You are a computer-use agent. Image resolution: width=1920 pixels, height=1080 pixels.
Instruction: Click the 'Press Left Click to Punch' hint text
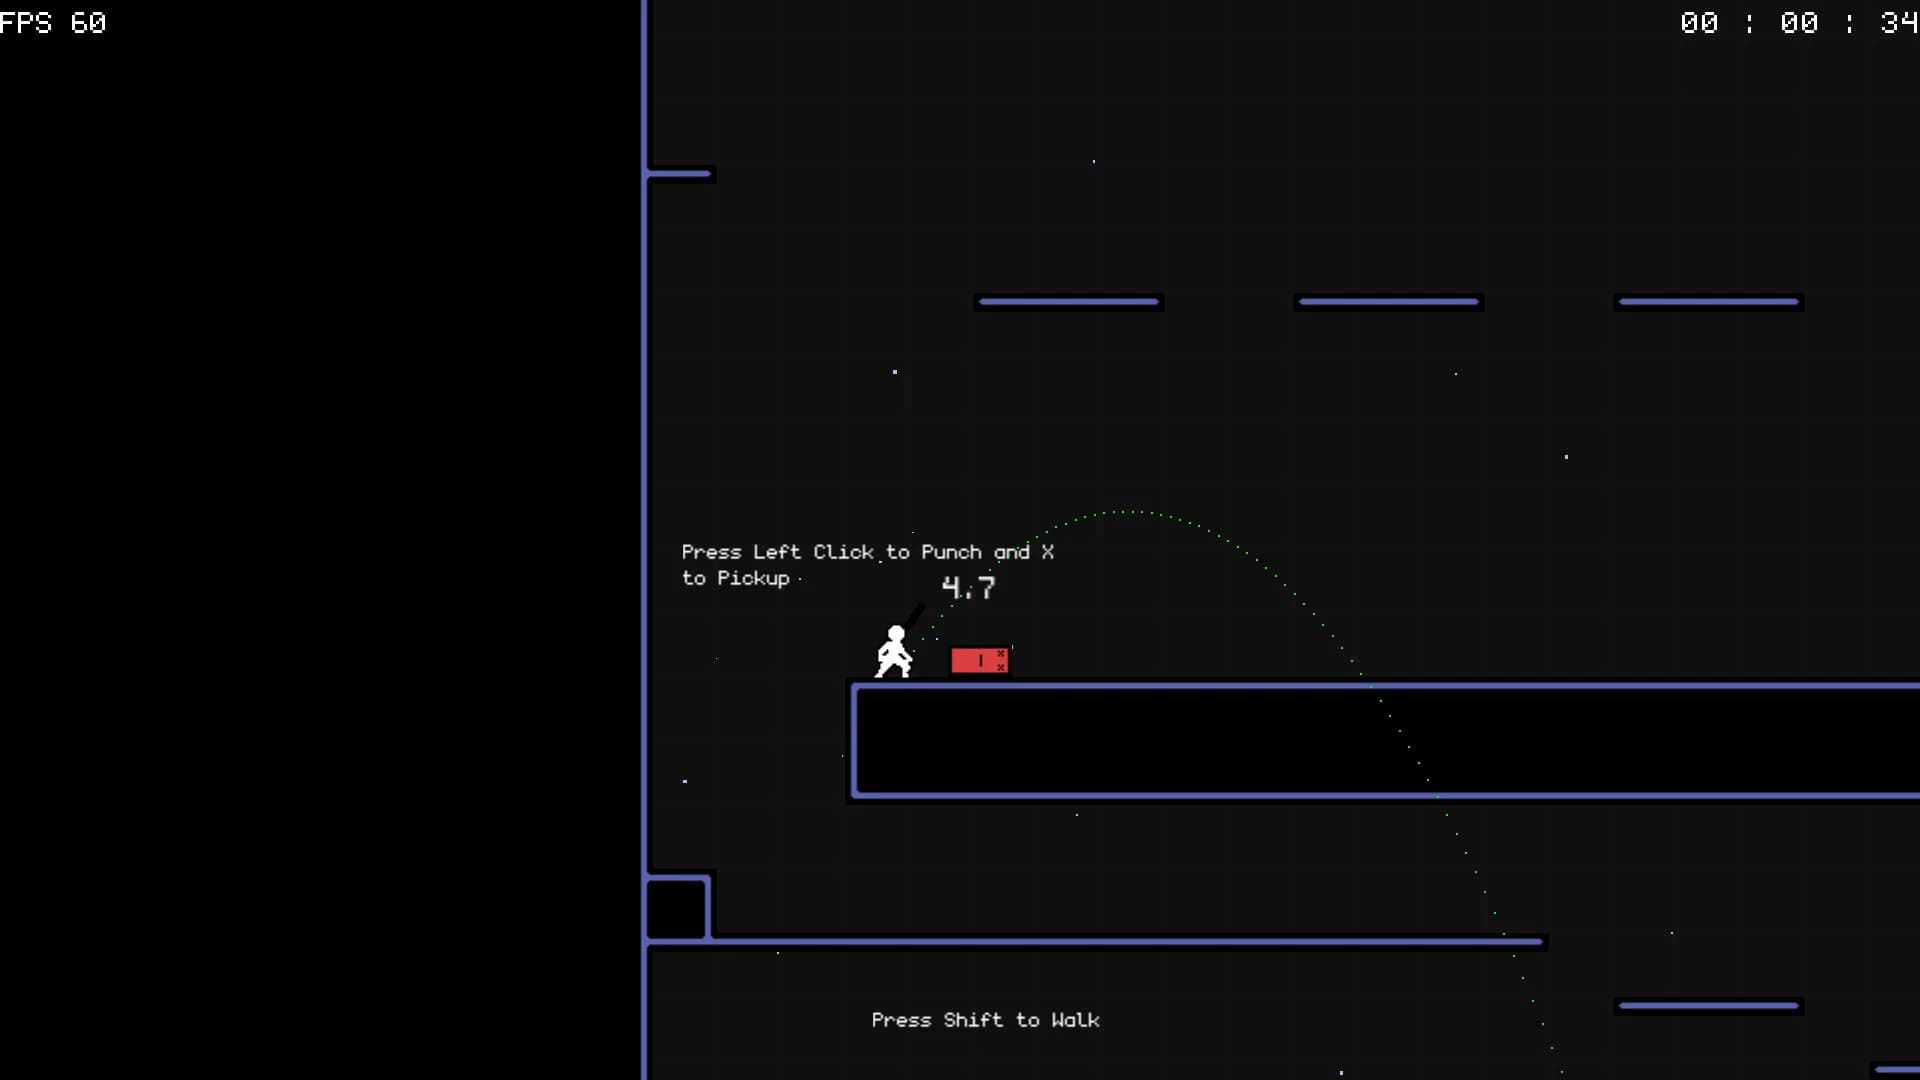pyautogui.click(x=868, y=565)
